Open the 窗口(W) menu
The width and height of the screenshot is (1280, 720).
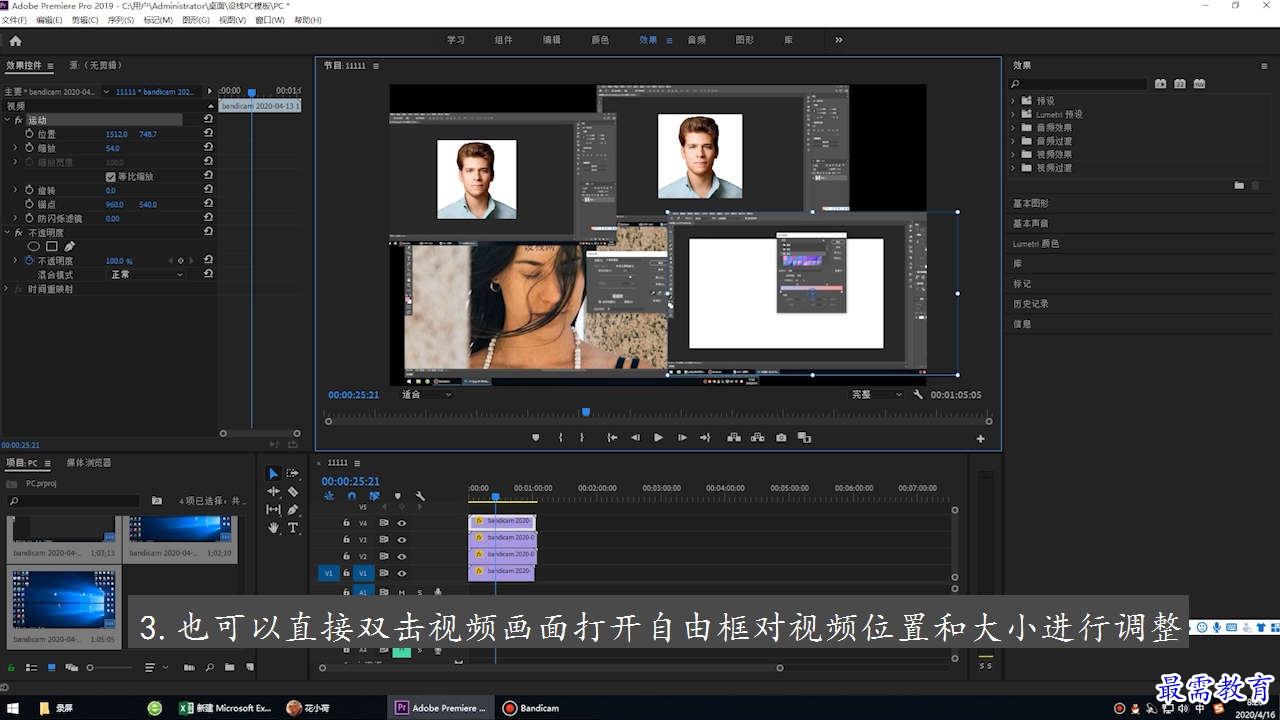click(x=270, y=20)
